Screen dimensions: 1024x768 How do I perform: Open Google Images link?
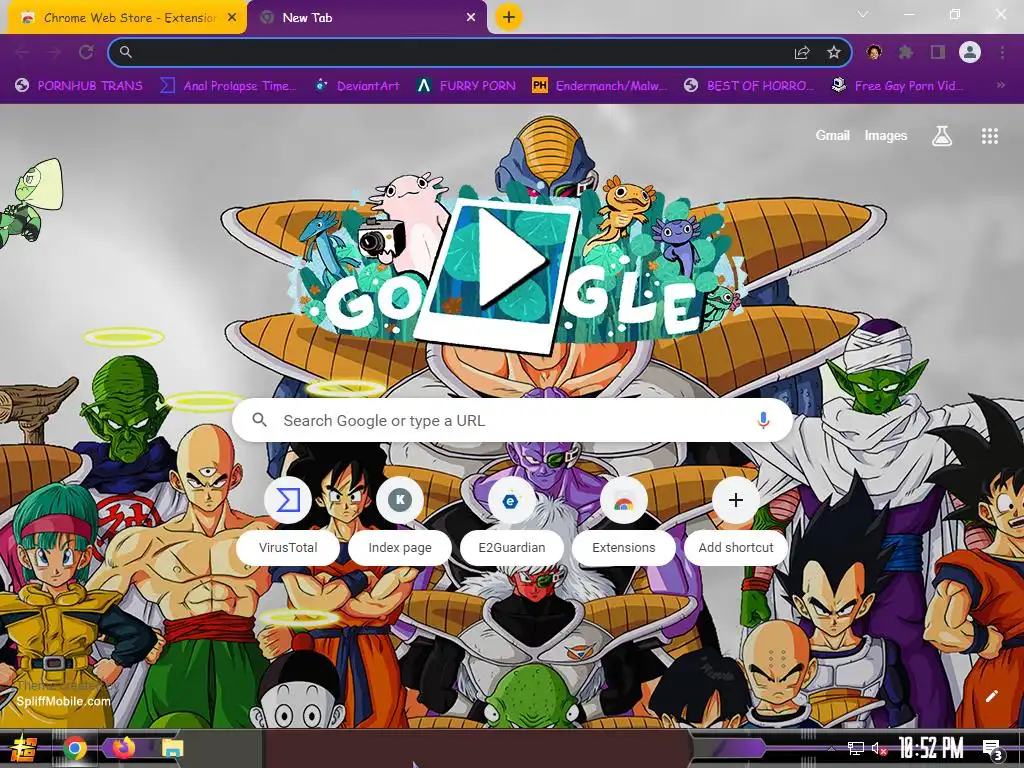click(x=886, y=135)
